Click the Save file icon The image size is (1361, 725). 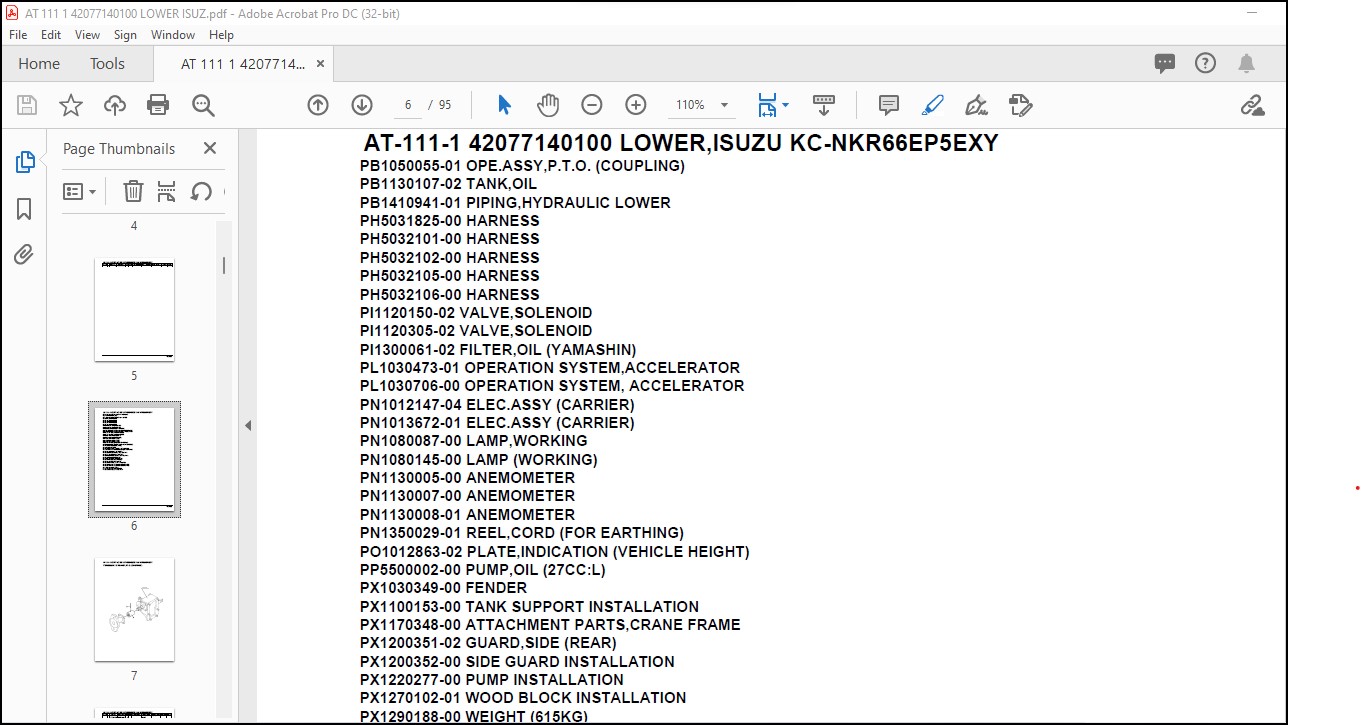point(27,105)
